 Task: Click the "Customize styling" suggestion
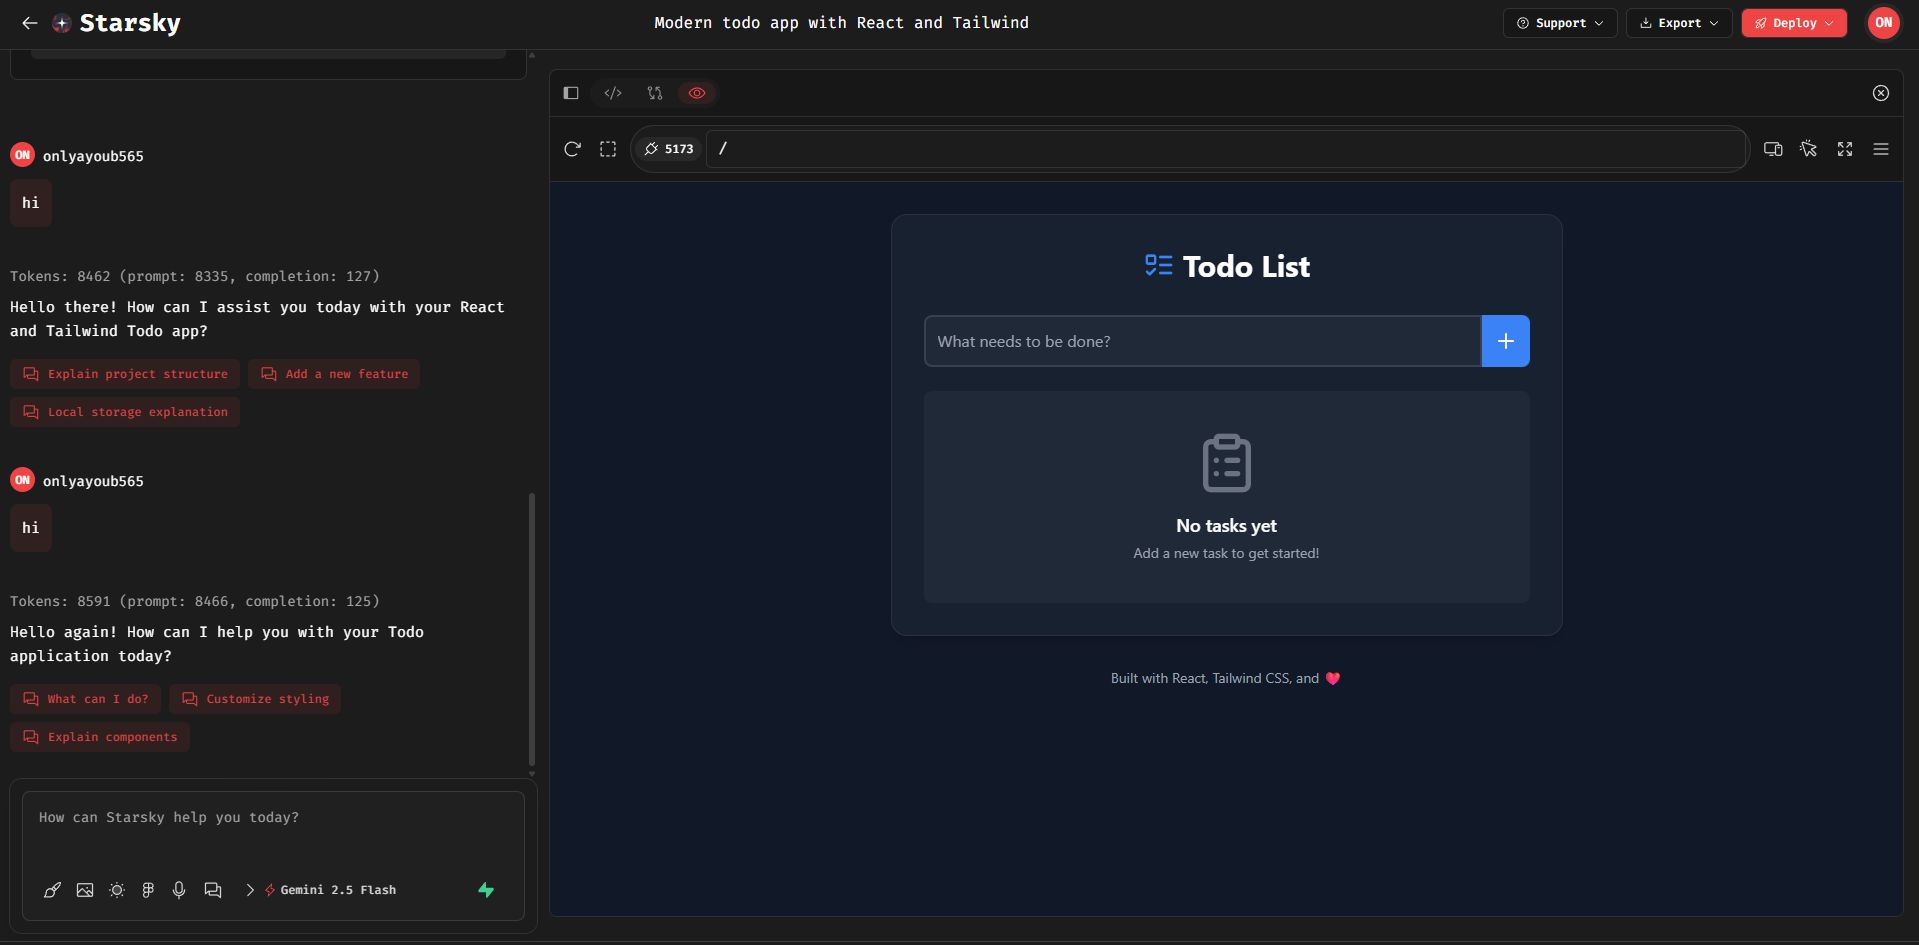point(255,699)
